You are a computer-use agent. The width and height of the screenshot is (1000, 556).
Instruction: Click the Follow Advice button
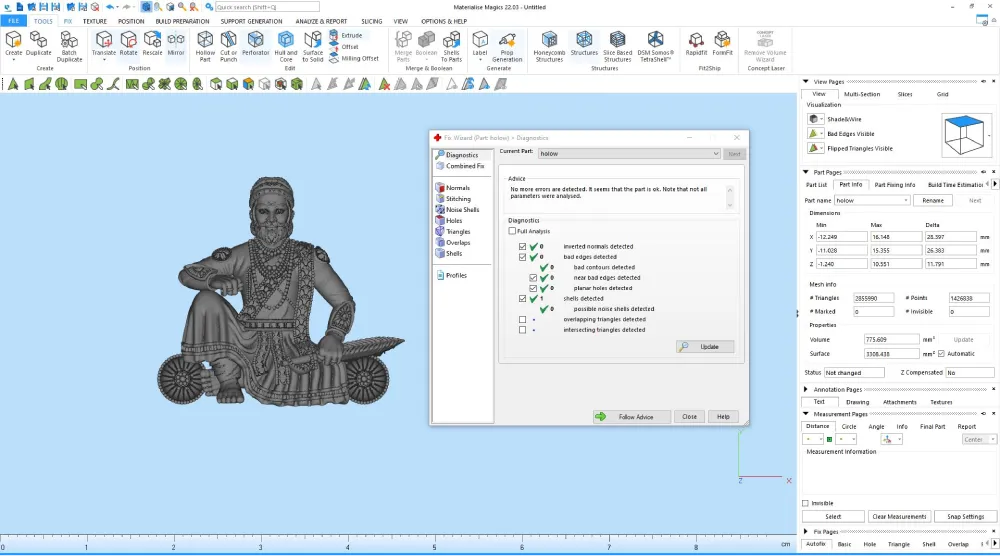tap(631, 416)
